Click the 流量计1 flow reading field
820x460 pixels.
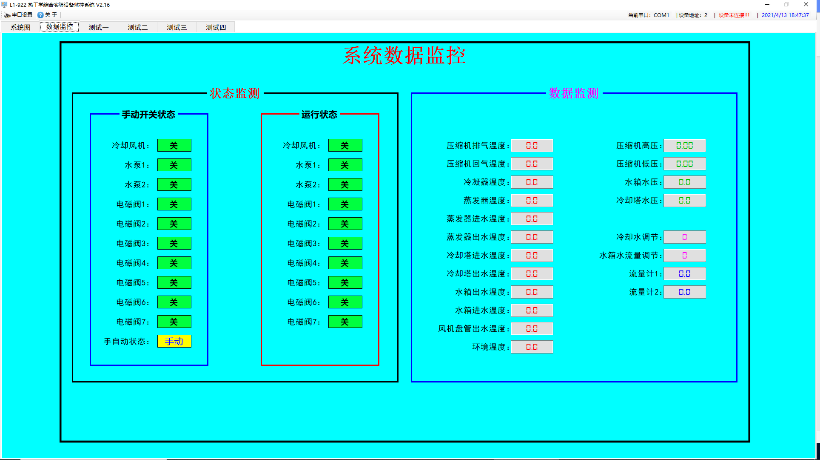pos(685,273)
